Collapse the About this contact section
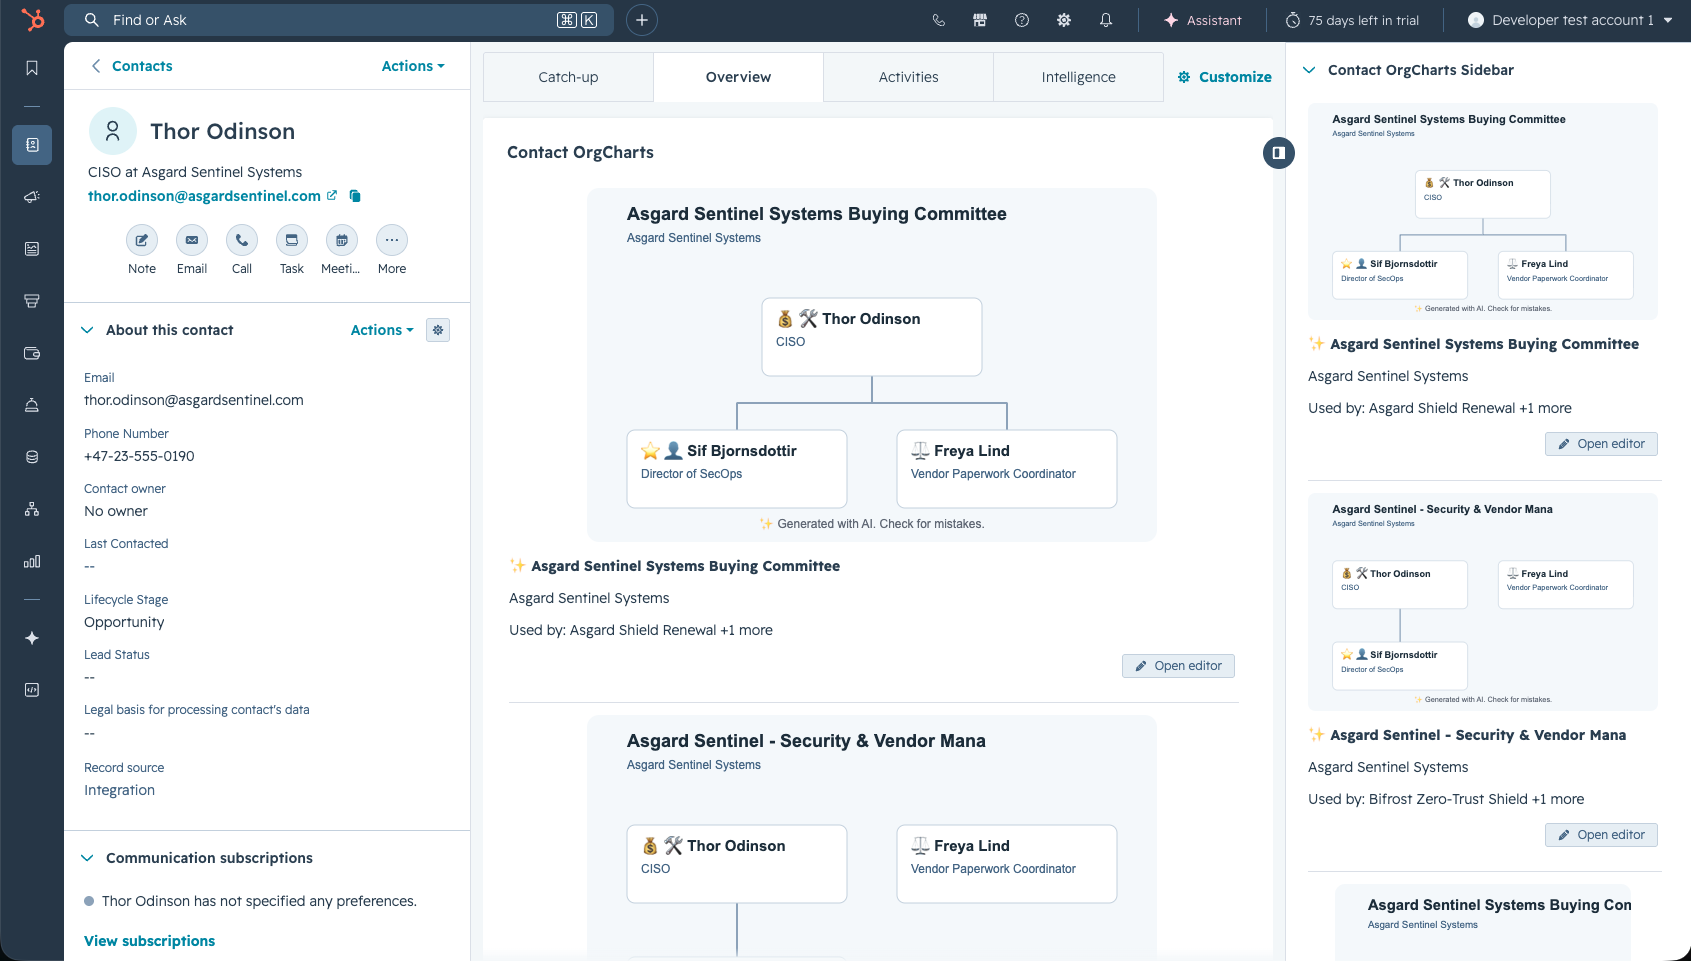 [87, 330]
